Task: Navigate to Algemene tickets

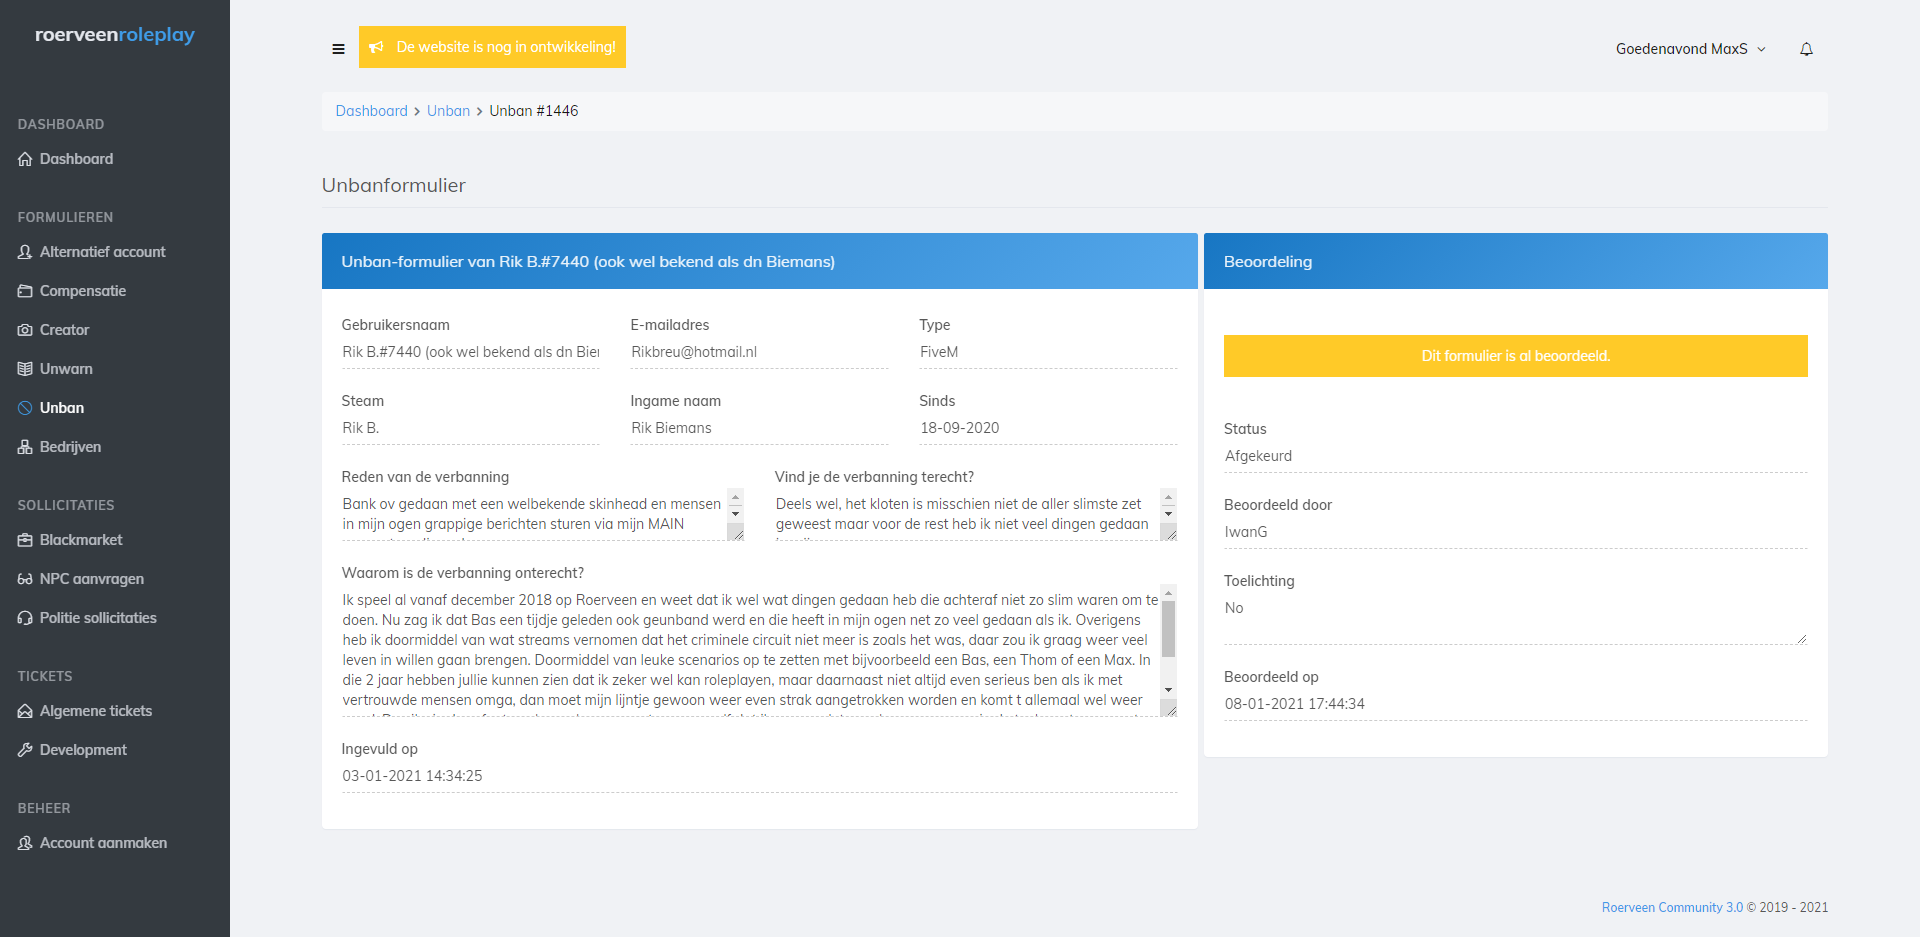Action: pos(96,711)
